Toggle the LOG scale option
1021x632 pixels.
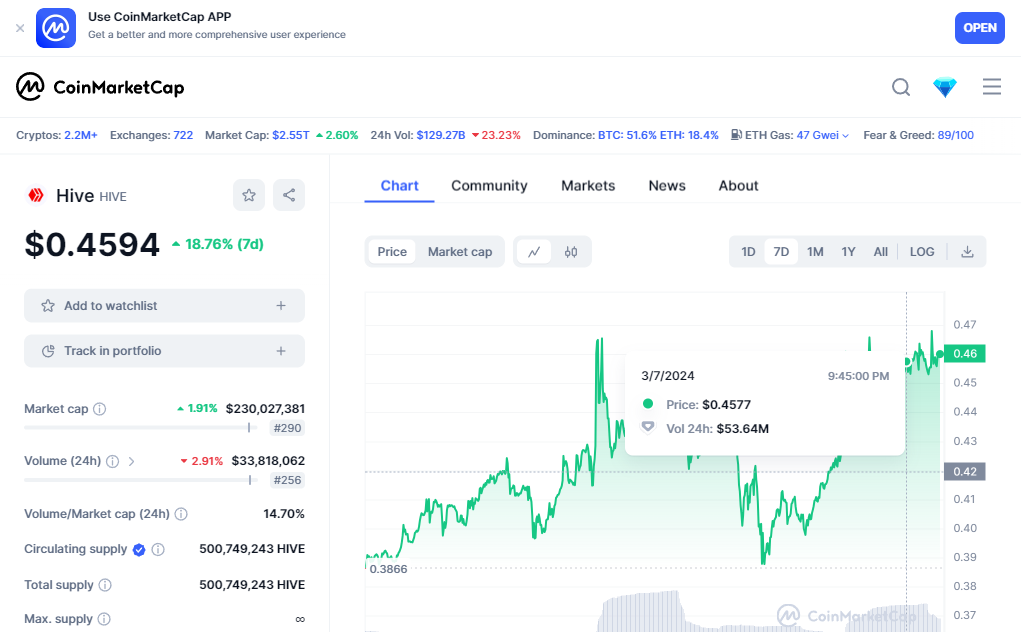tap(922, 252)
